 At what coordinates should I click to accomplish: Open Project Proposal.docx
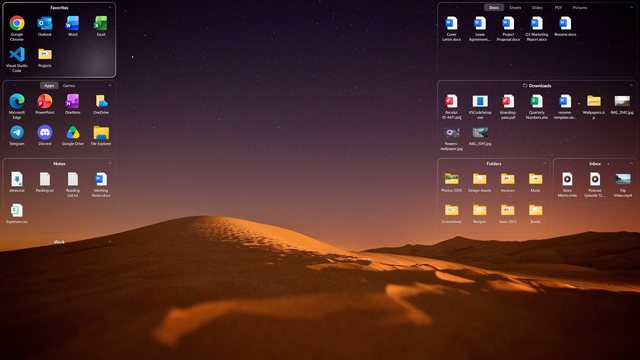coord(508,24)
